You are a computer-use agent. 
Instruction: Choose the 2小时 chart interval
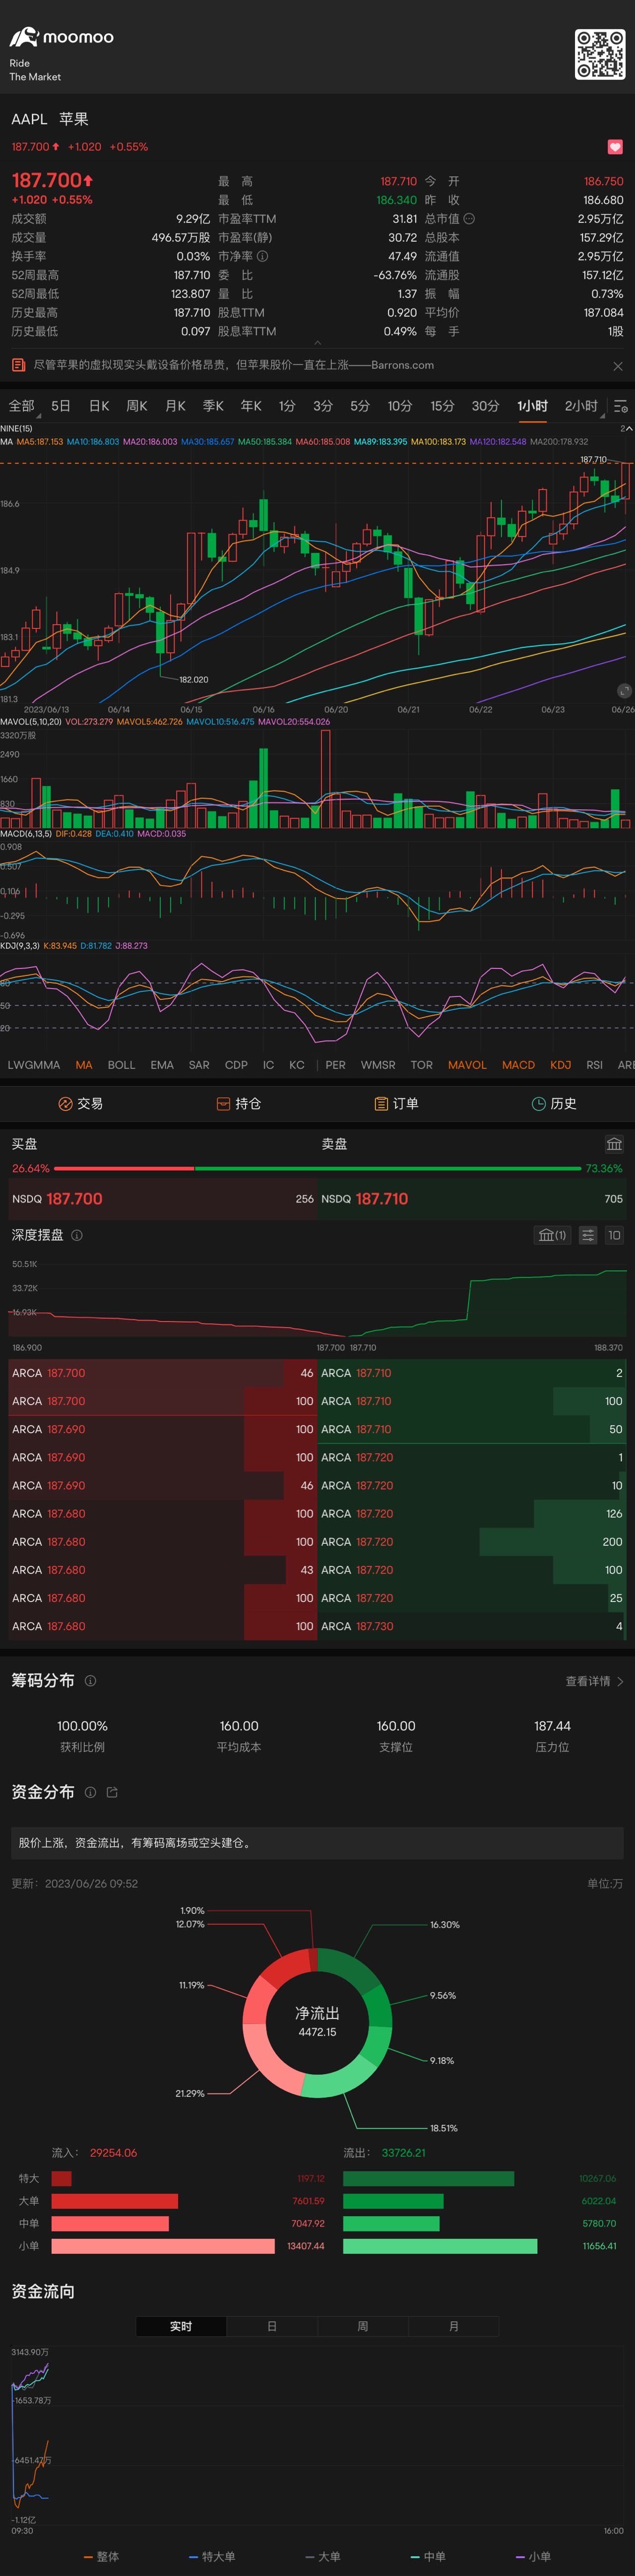click(581, 406)
